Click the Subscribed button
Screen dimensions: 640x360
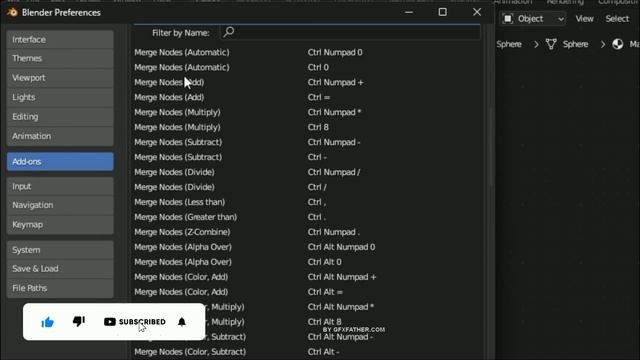pyautogui.click(x=135, y=322)
